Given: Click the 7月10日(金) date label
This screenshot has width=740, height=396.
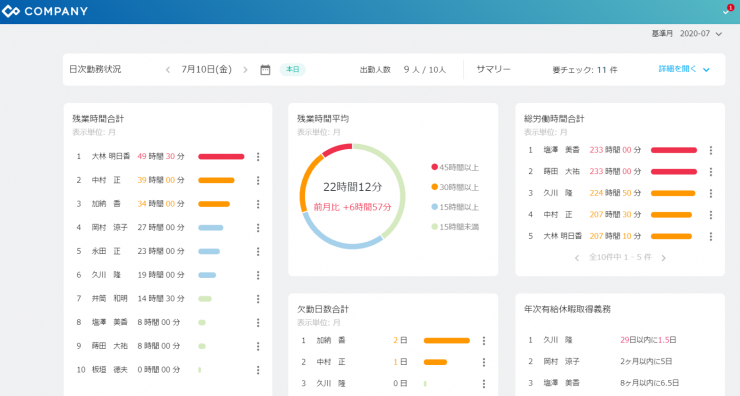Looking at the screenshot, I should click(206, 69).
